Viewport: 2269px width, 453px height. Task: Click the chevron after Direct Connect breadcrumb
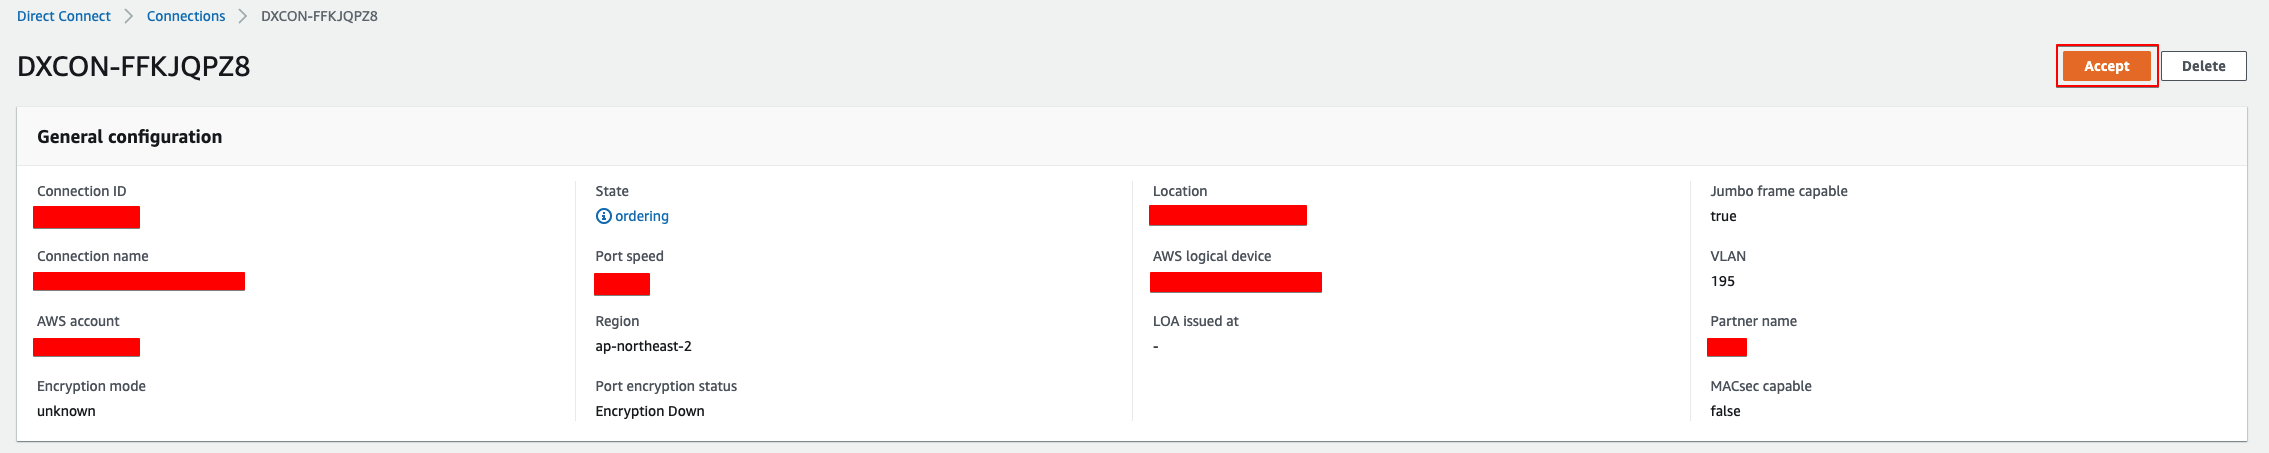pos(129,16)
